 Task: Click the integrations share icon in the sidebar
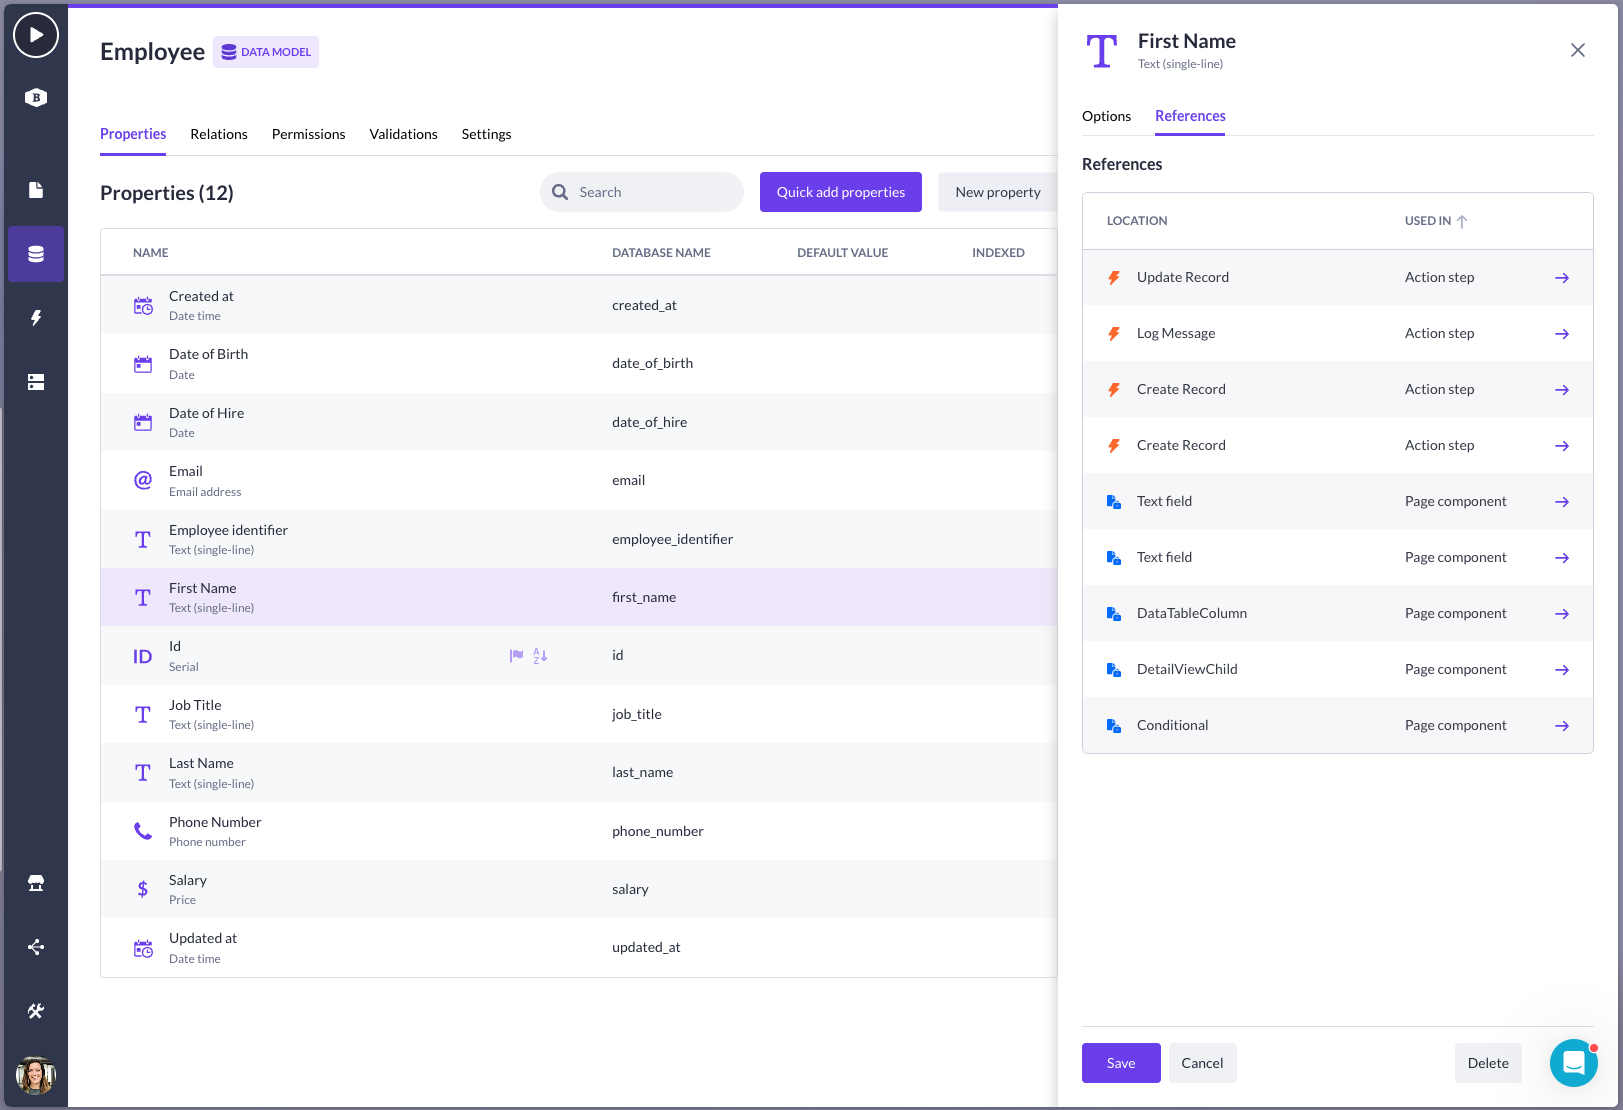[36, 947]
